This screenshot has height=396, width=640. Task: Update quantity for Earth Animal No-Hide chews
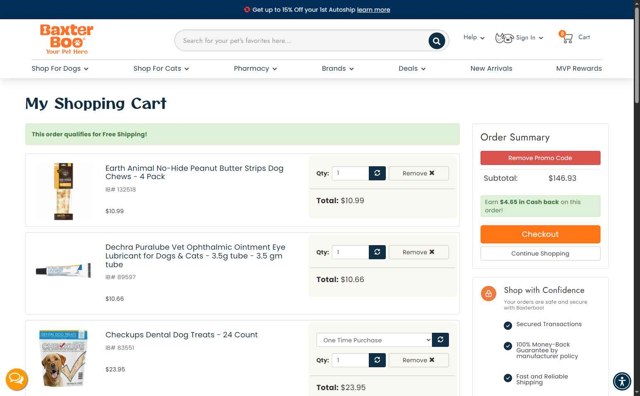377,173
